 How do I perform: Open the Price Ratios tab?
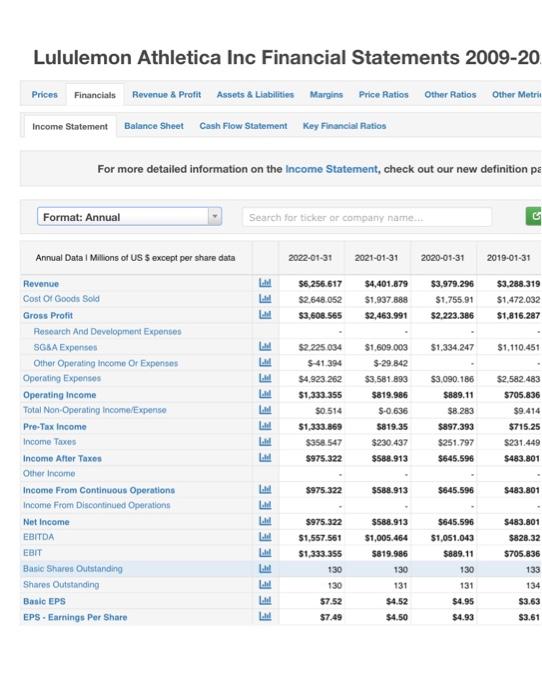pos(384,95)
